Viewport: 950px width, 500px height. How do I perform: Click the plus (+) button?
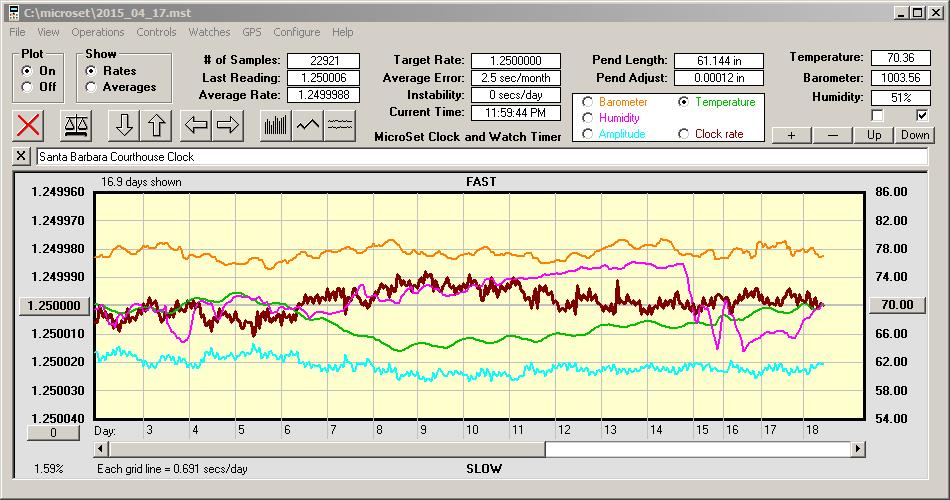(x=791, y=135)
